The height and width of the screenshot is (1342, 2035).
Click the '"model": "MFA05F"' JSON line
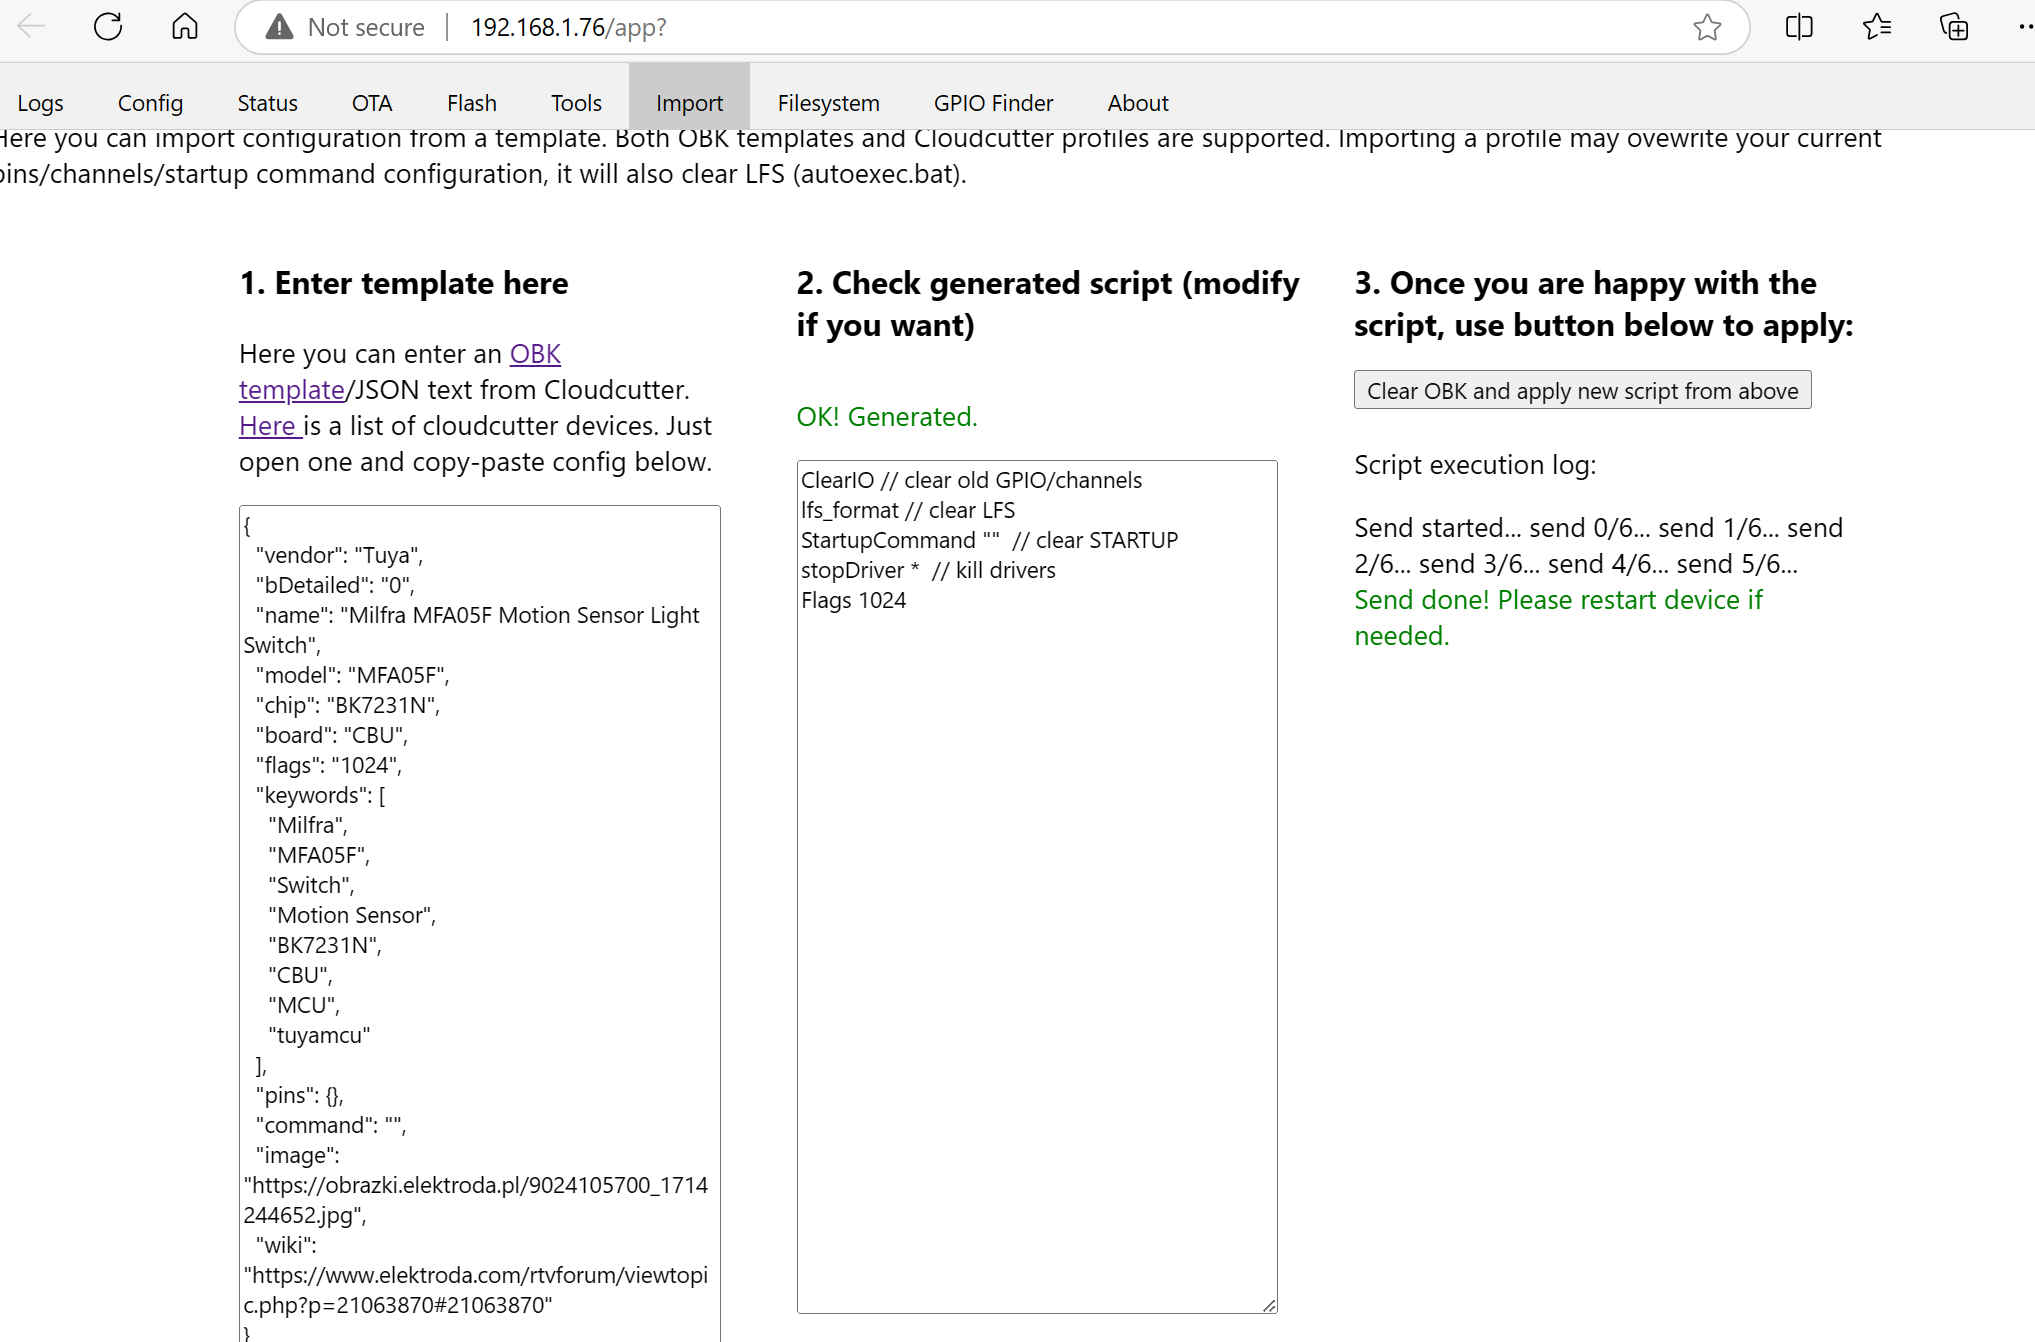coord(353,675)
